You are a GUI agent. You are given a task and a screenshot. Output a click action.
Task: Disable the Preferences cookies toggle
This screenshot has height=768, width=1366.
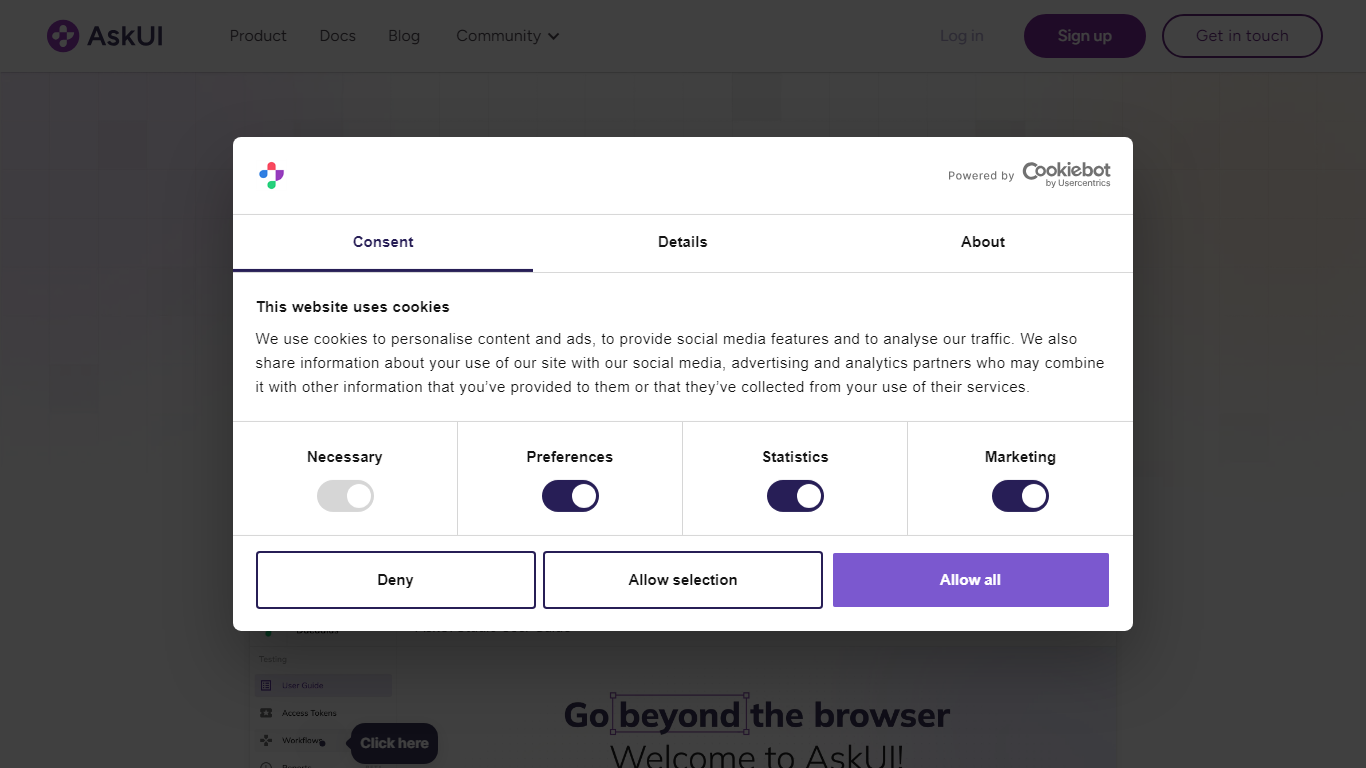click(x=570, y=496)
